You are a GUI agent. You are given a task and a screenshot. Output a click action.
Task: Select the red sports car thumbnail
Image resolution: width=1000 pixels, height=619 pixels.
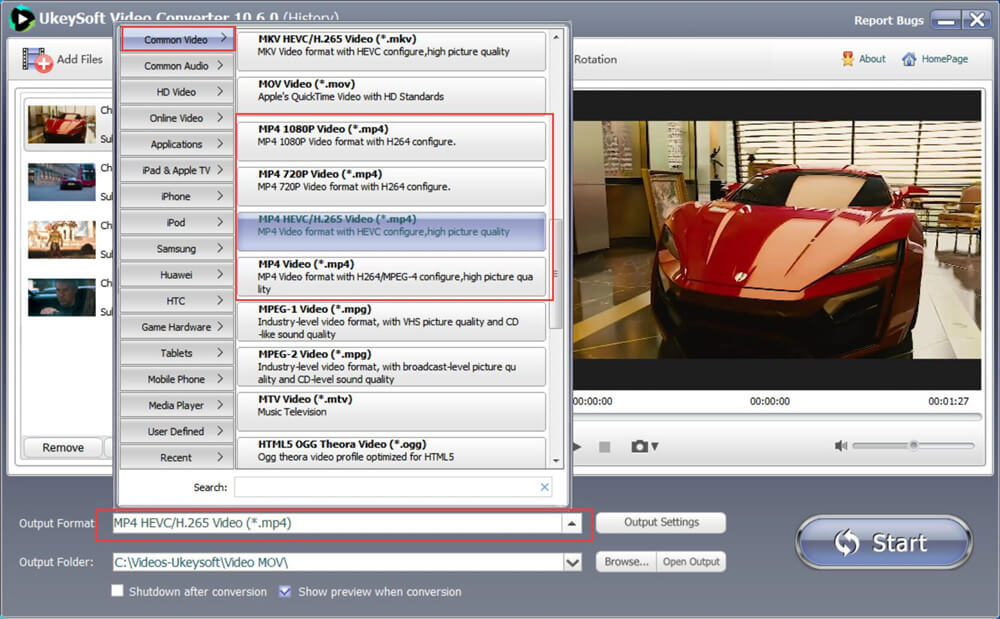pos(61,124)
